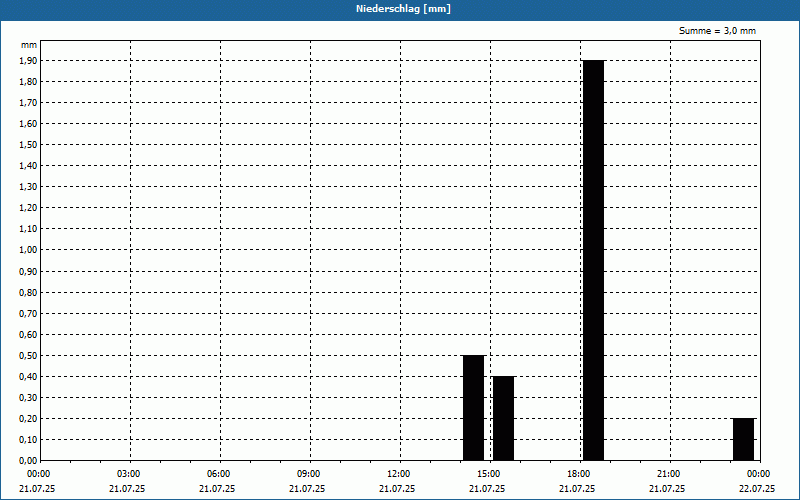Click the 12:00 time axis label
800x500 pixels.
click(x=399, y=474)
